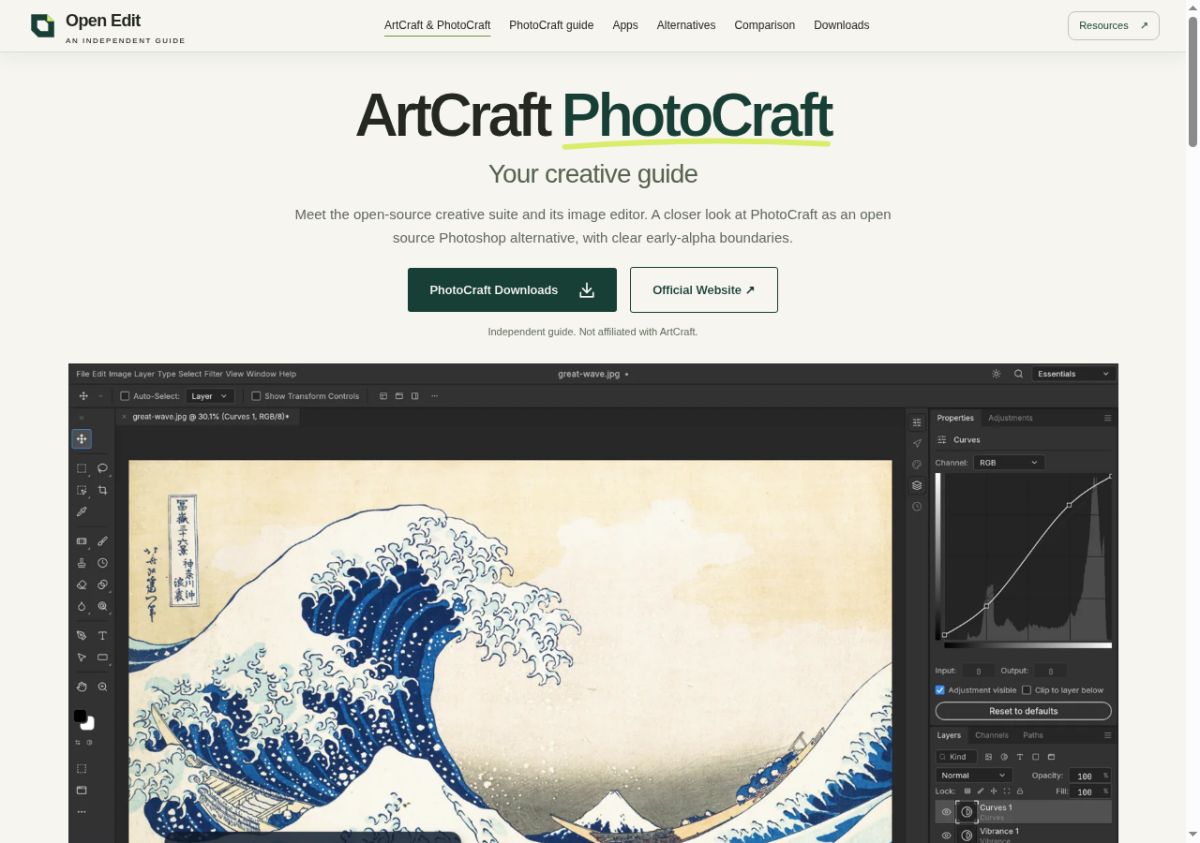Screen dimensions: 1200x843
Task: Open the Downloads nav link
Action: point(841,25)
